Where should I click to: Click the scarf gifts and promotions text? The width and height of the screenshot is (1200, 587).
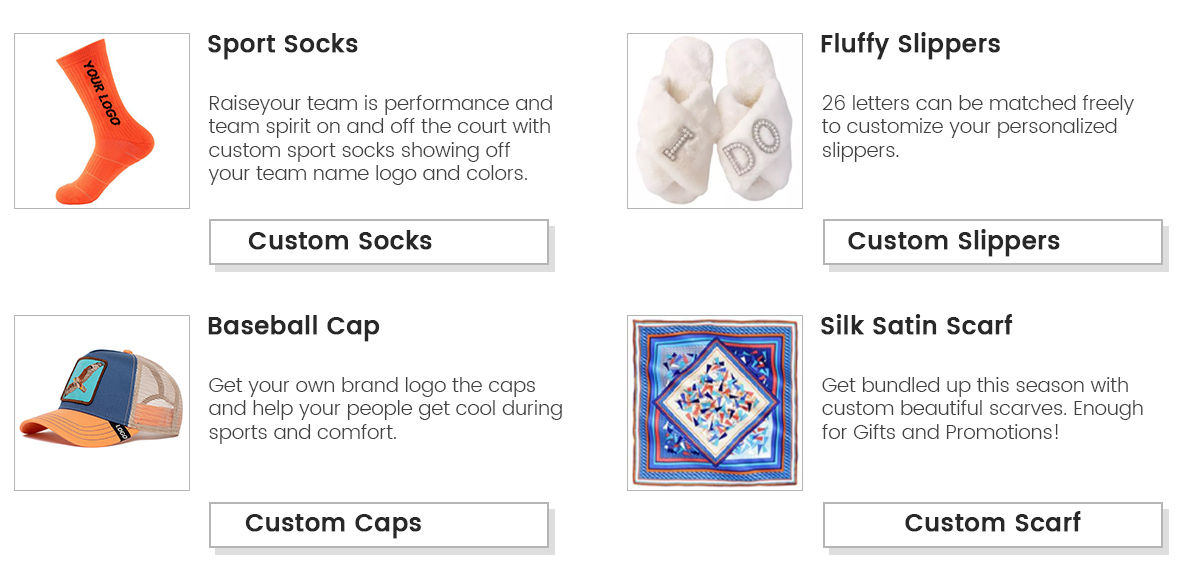[x=981, y=408]
